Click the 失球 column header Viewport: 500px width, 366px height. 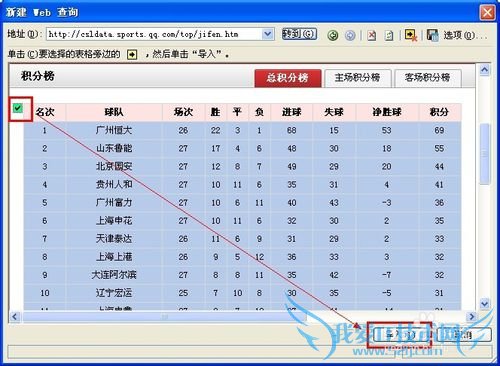334,112
